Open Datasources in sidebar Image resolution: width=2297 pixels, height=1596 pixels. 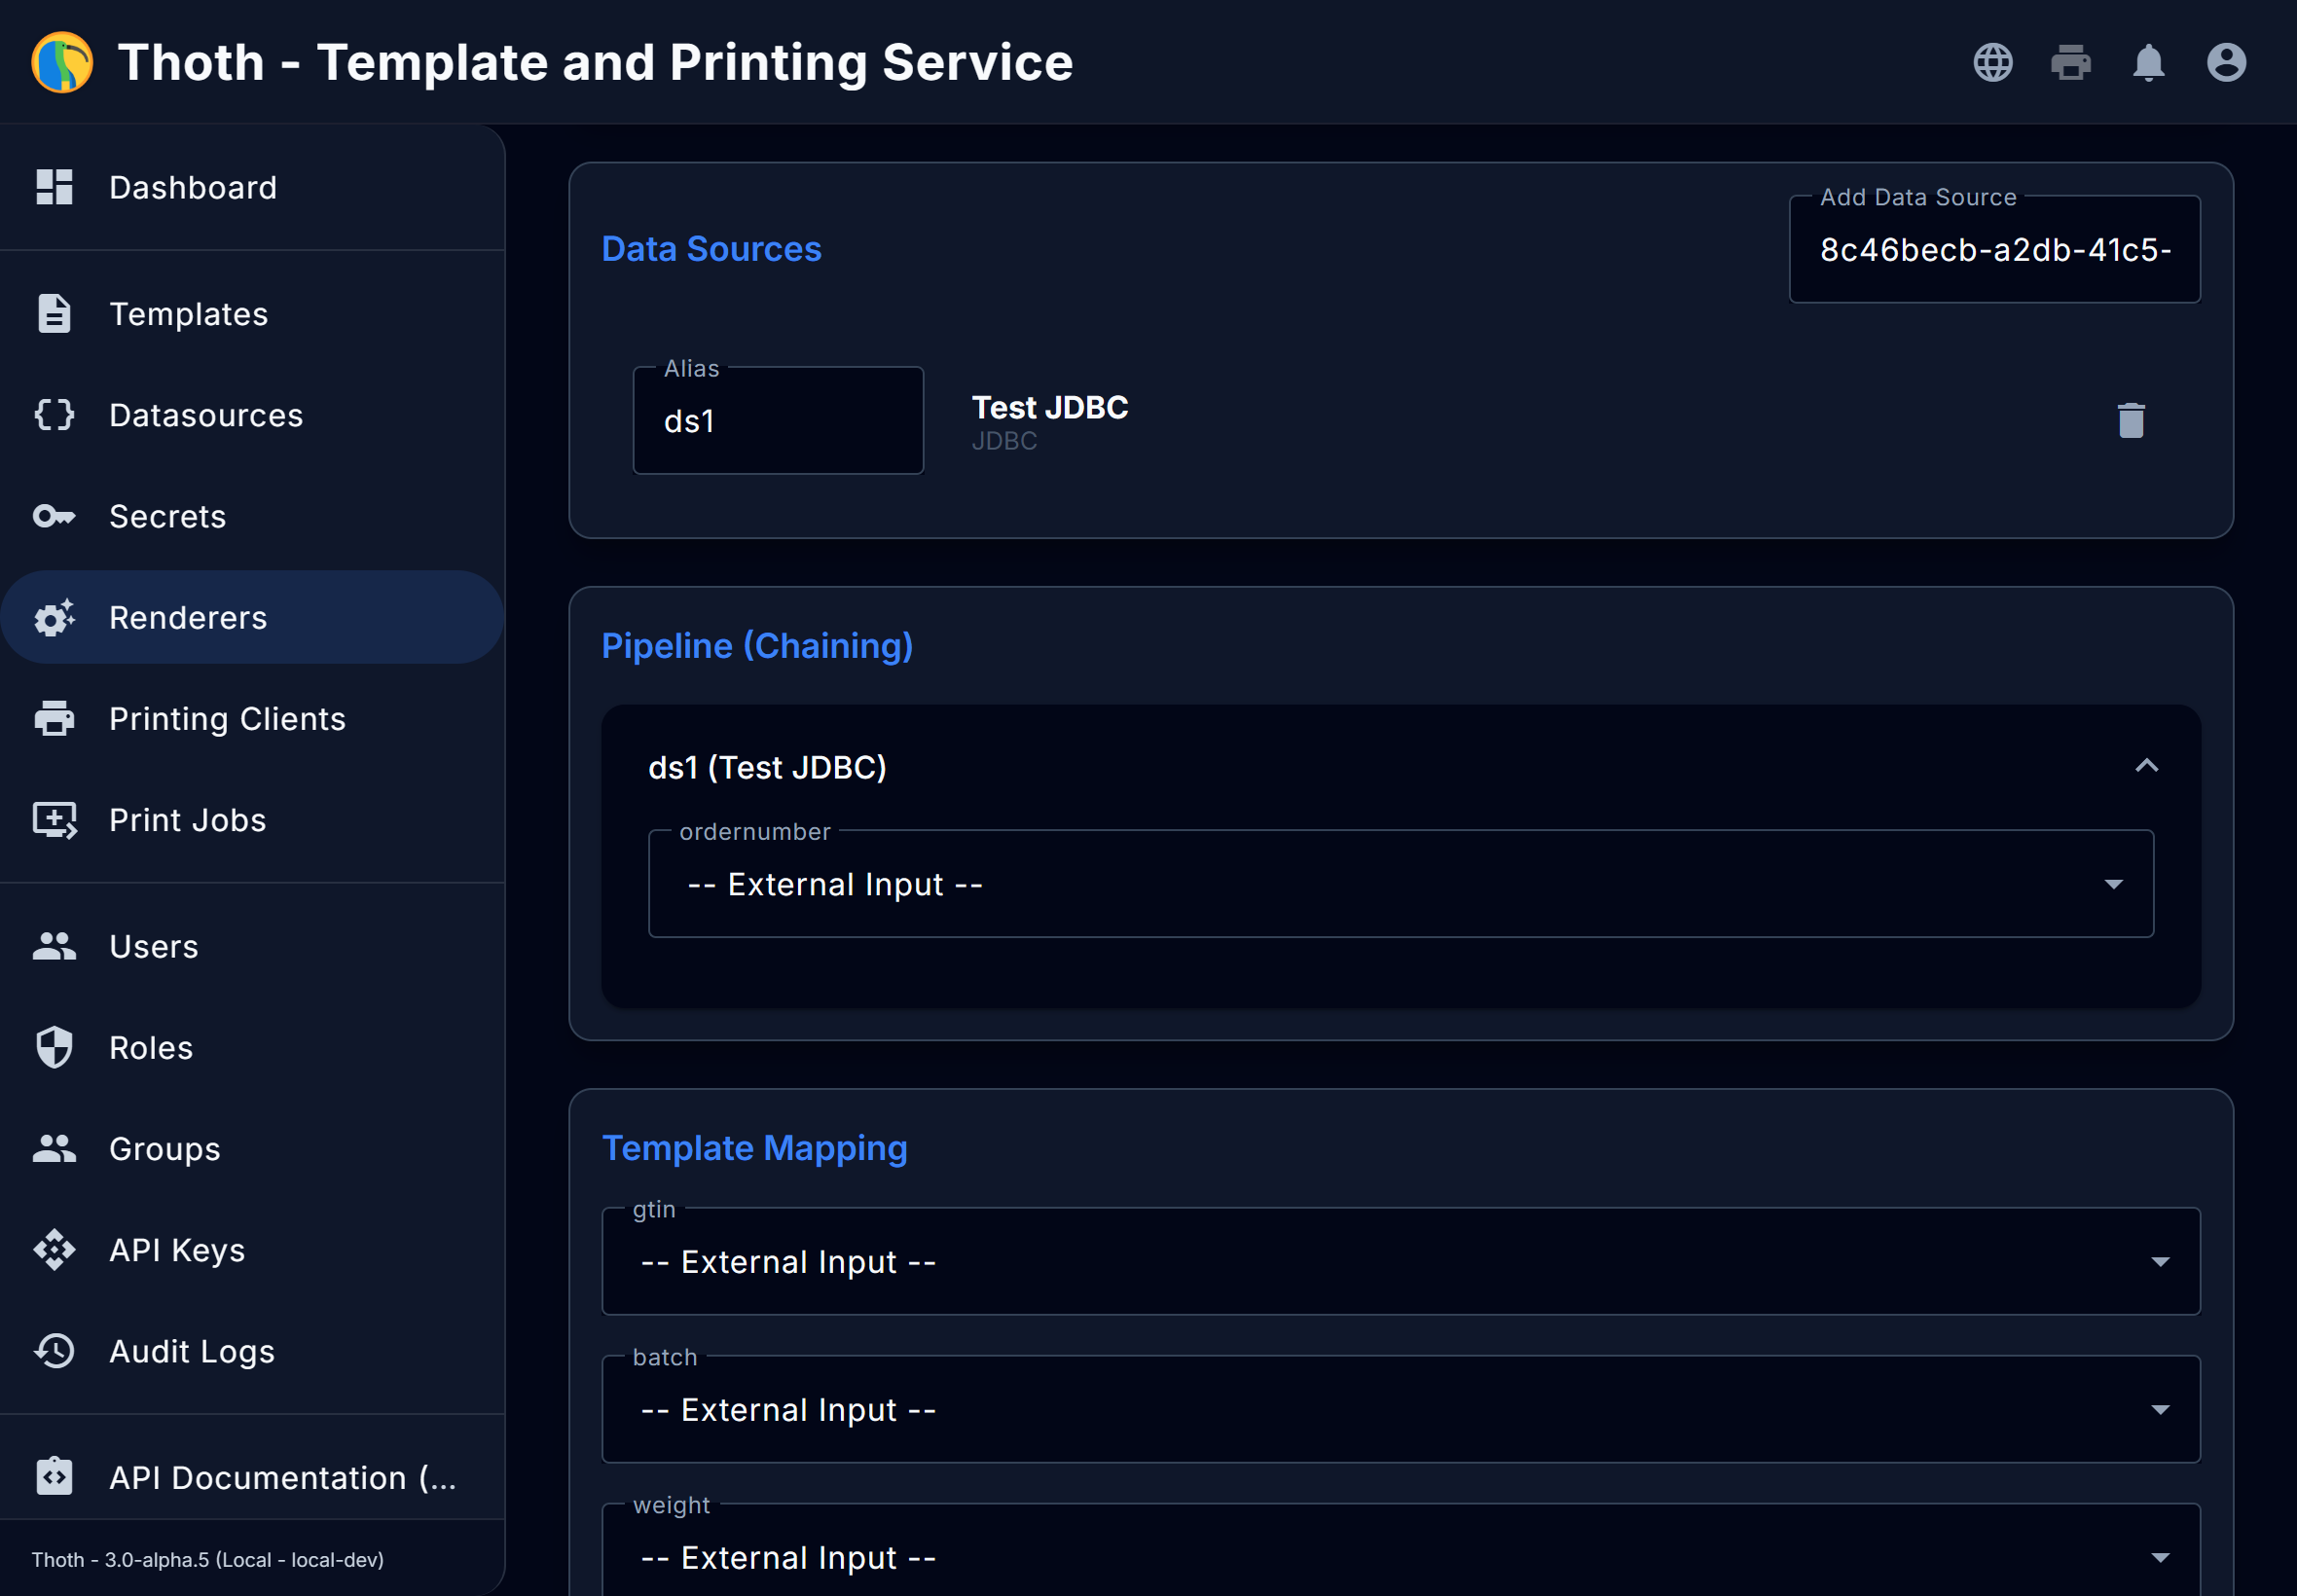[x=252, y=414]
